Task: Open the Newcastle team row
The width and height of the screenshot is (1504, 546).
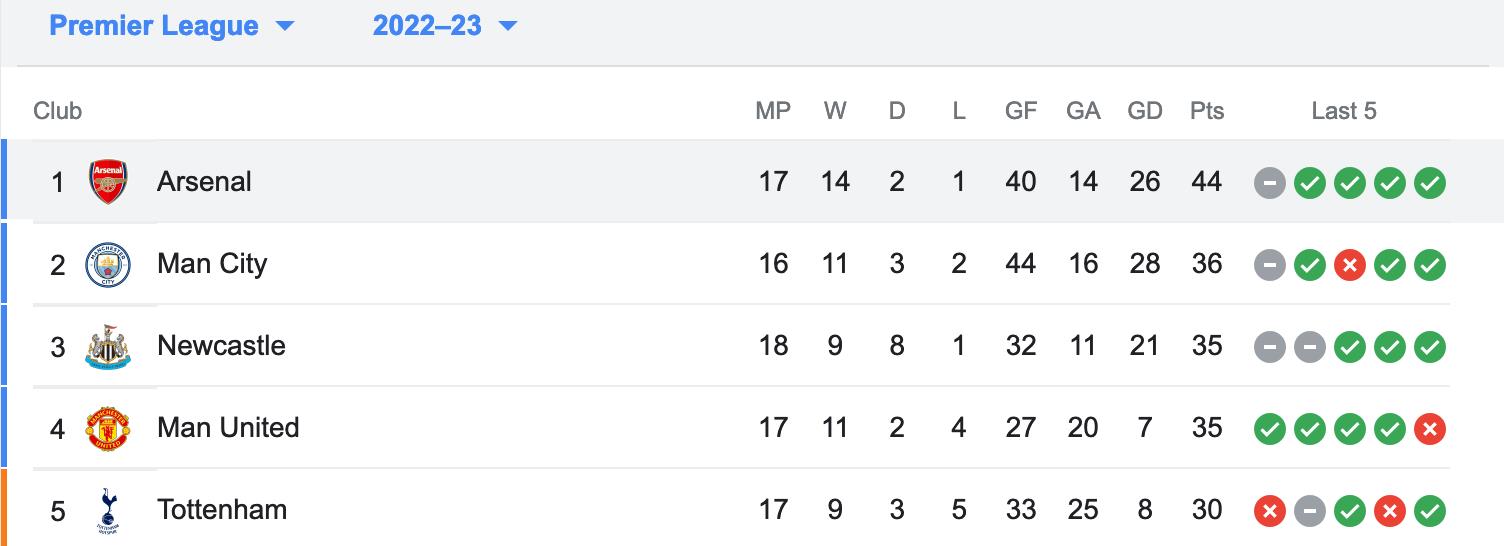Action: (741, 346)
